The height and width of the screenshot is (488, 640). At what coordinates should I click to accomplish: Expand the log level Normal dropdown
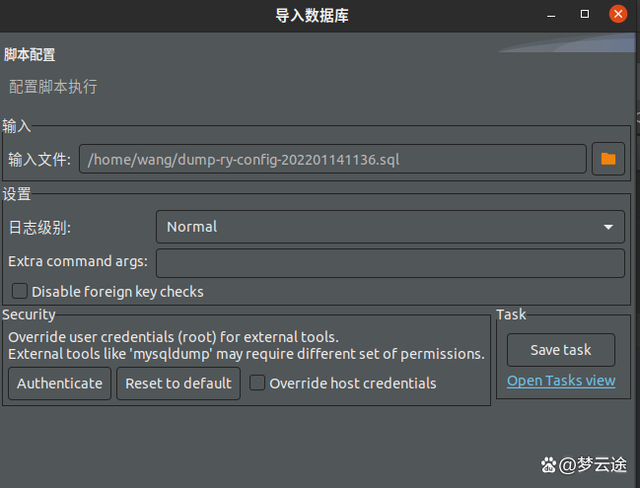click(390, 227)
